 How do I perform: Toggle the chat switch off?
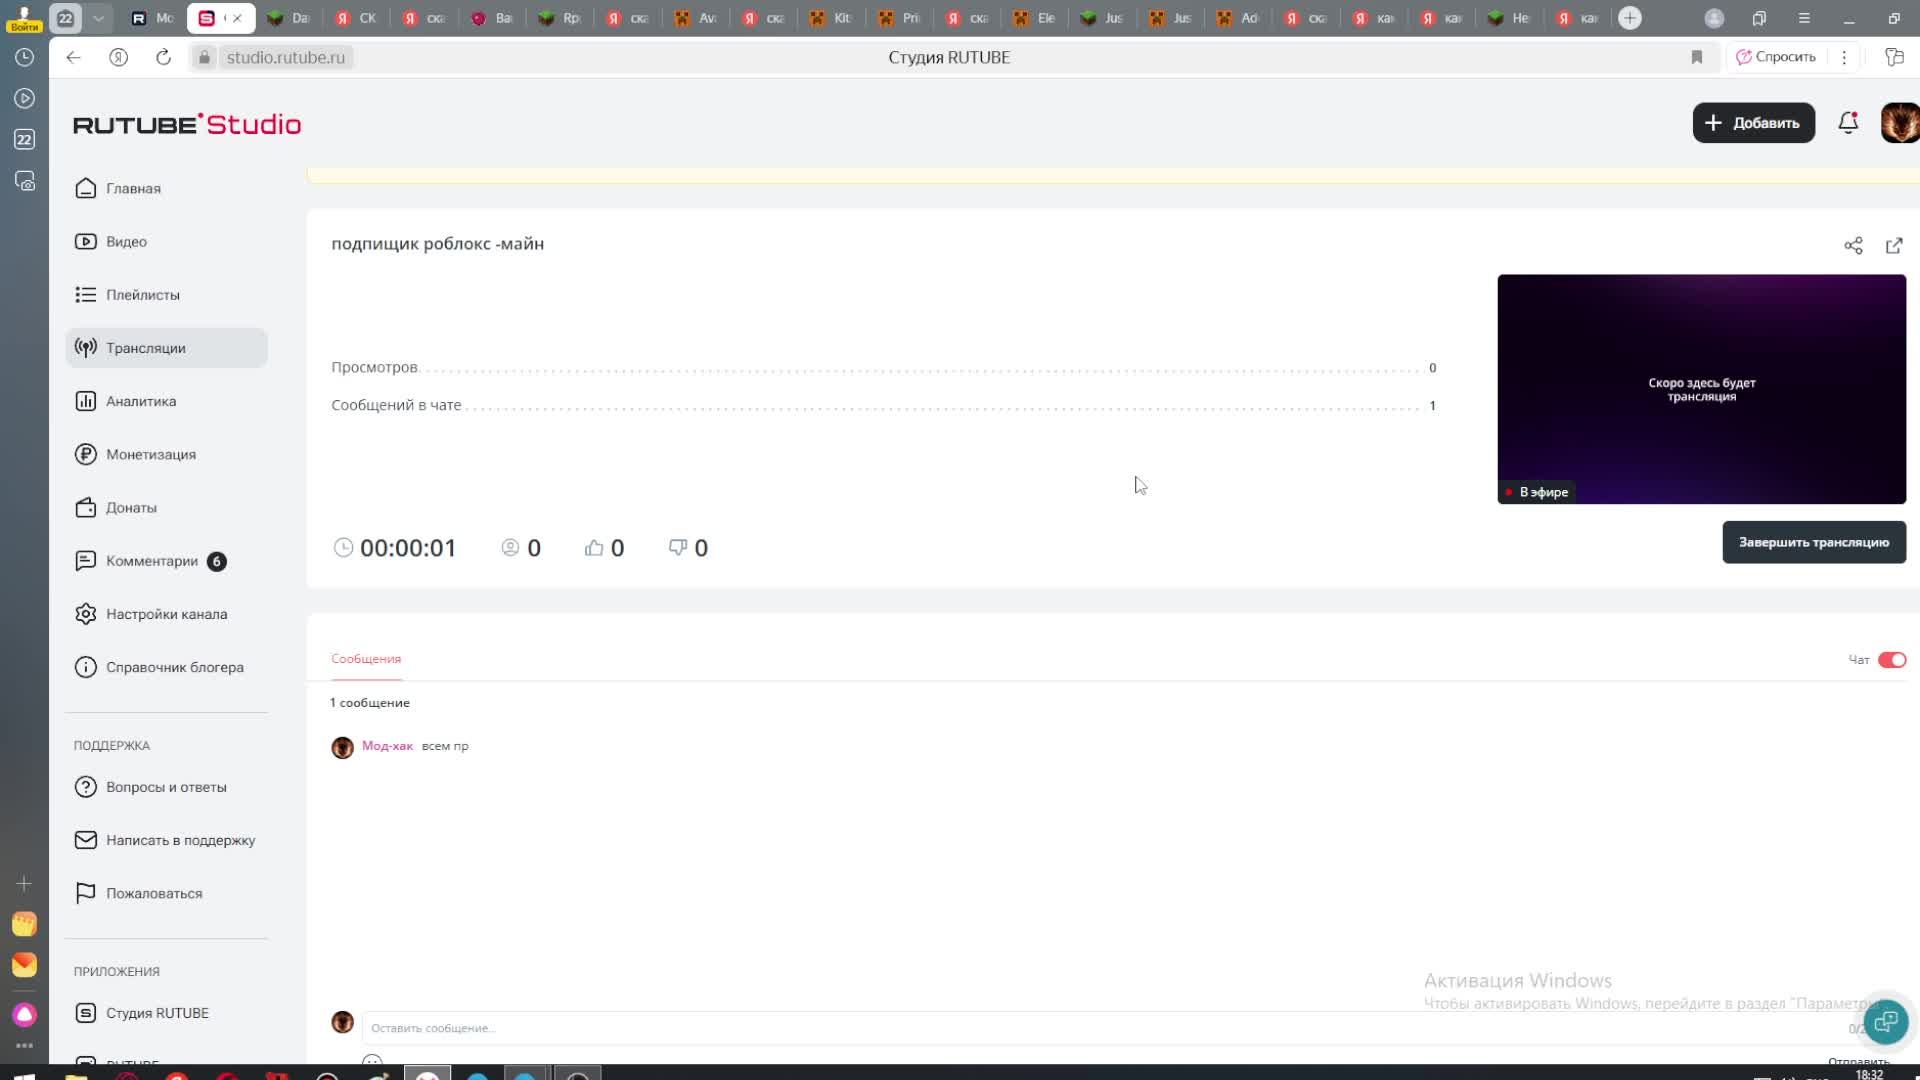[x=1891, y=660]
